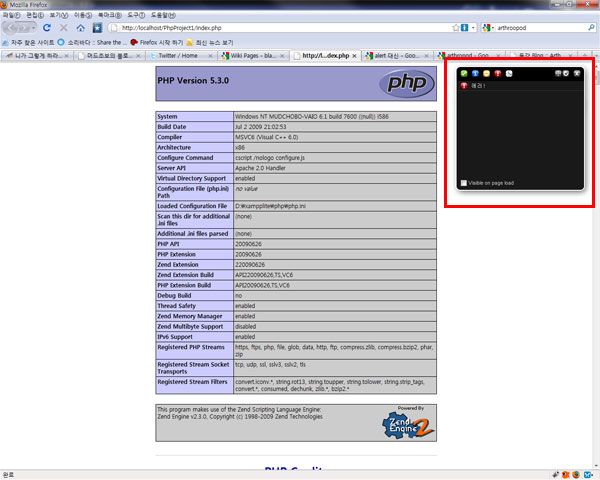Open the address bar history dropdown
This screenshot has height=480, width=600.
pos(473,28)
